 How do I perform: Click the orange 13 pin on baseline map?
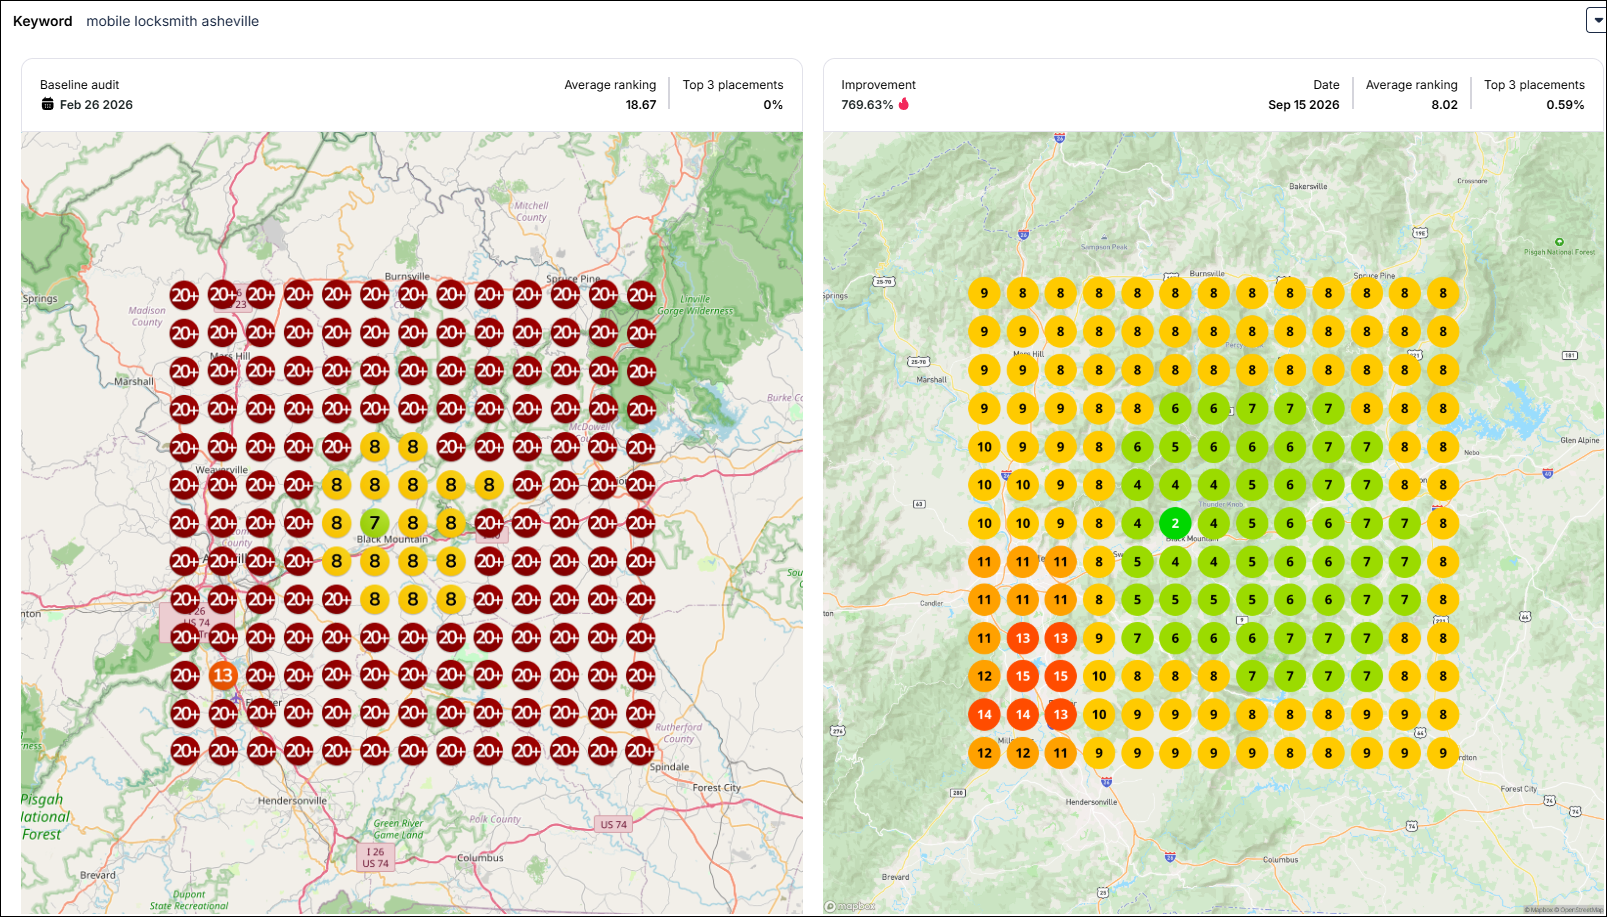pos(223,675)
